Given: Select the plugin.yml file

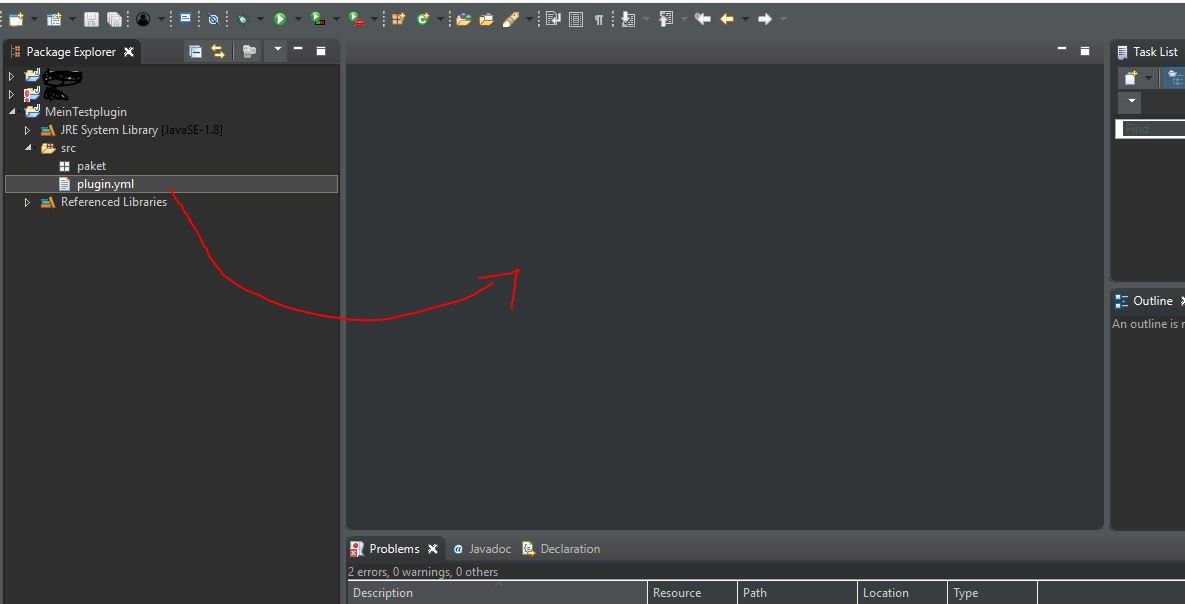Looking at the screenshot, I should (105, 184).
